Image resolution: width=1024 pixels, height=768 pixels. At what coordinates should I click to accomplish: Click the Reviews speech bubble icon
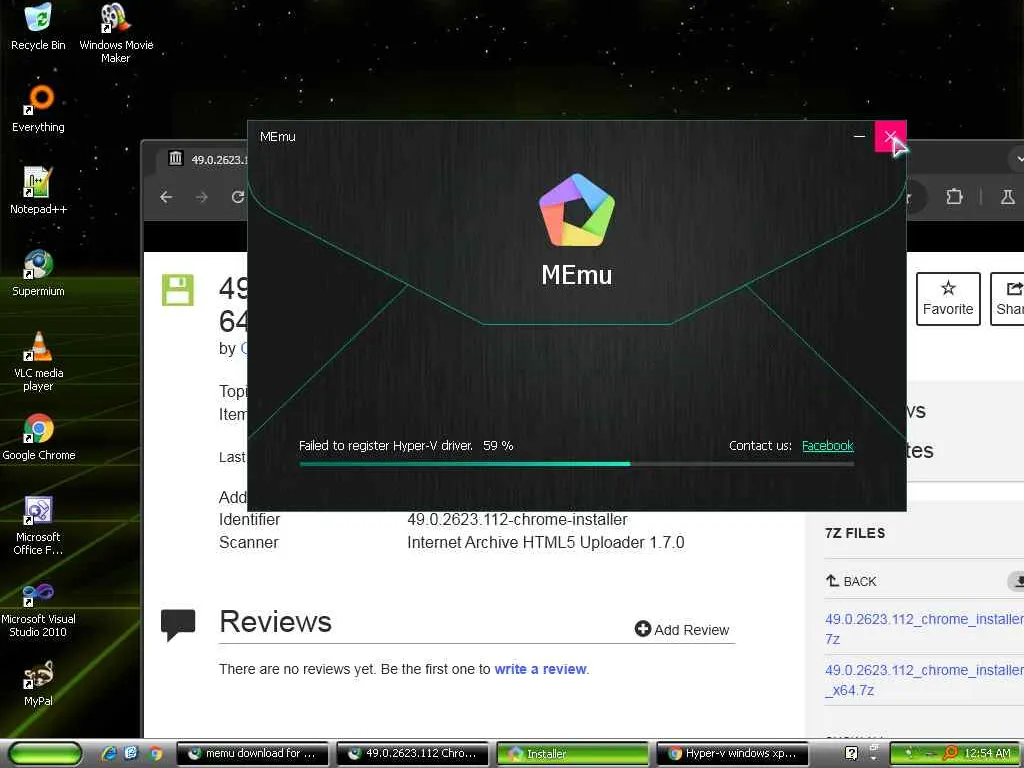(178, 624)
